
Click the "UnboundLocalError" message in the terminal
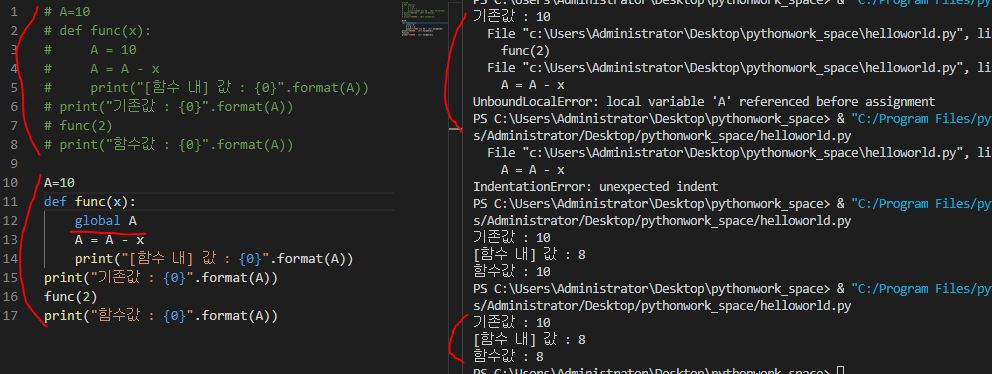[x=704, y=102]
